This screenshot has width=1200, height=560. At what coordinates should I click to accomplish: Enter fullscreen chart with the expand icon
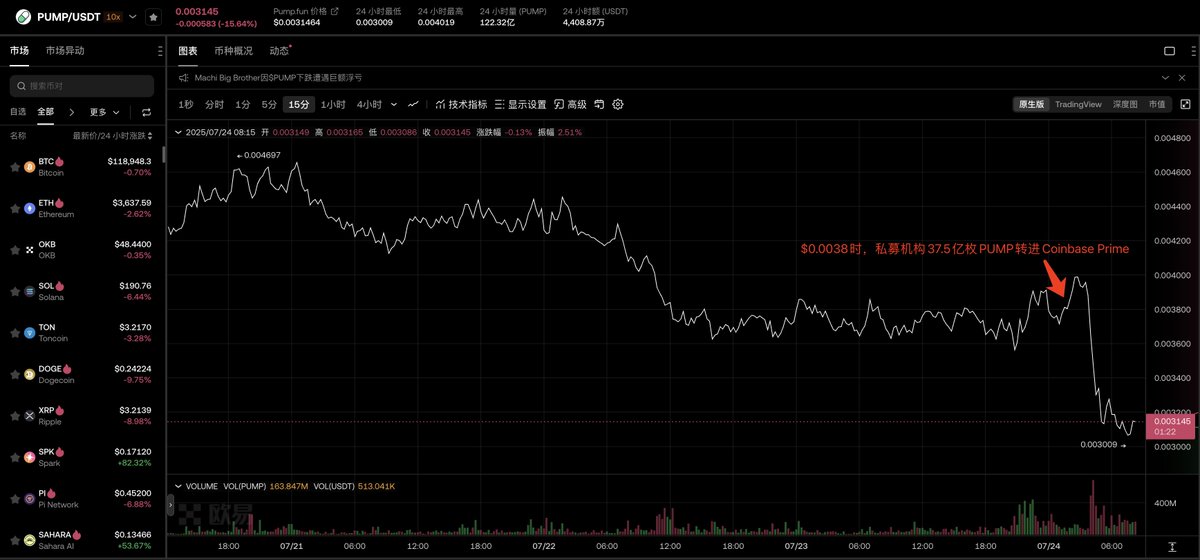pyautogui.click(x=1185, y=104)
